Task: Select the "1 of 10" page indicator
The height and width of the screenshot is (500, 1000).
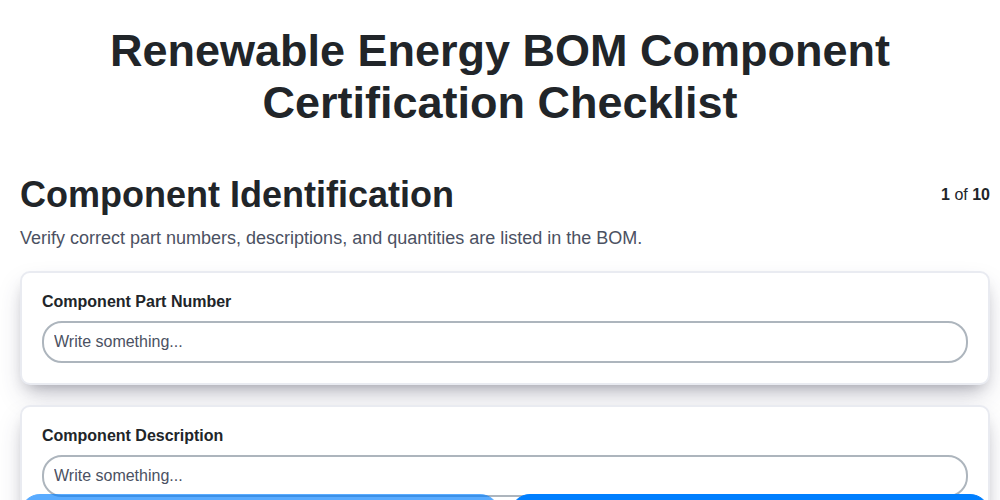Action: (965, 194)
